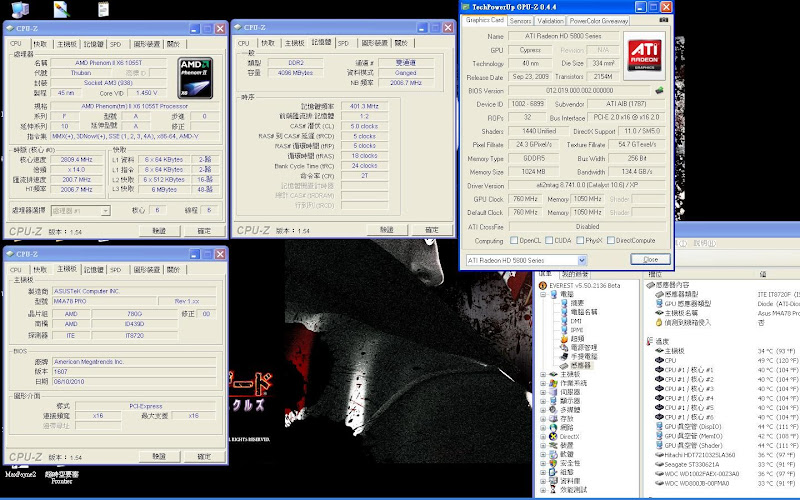Expand the 主機板 node in EVEREST tree
The width and height of the screenshot is (800, 500).
point(543,374)
